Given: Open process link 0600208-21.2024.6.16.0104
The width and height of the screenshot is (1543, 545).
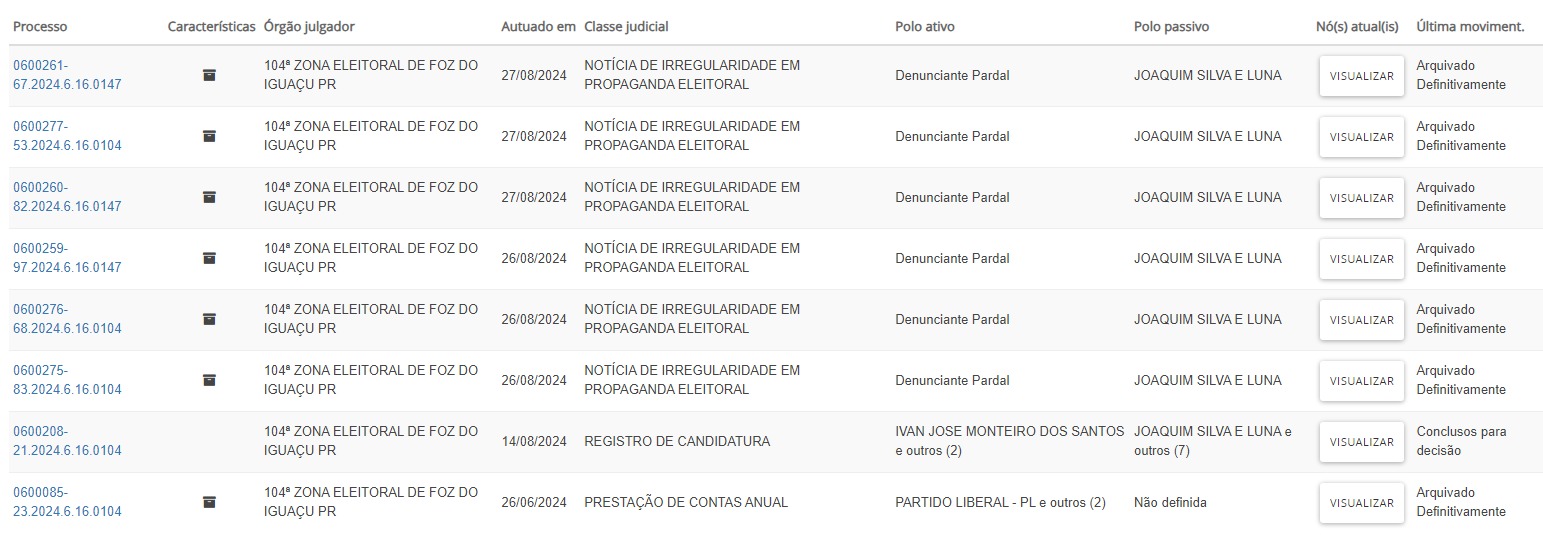Looking at the screenshot, I should pos(67,441).
